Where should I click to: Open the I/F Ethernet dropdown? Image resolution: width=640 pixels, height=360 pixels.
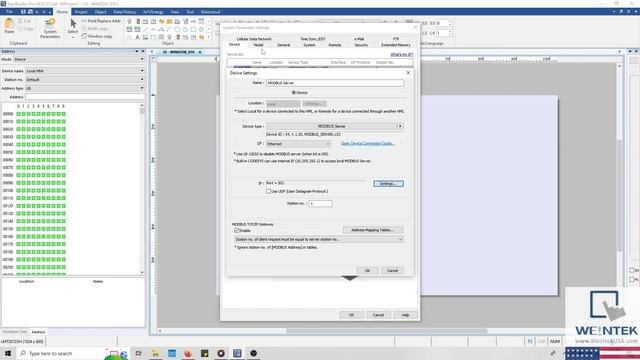(298, 144)
